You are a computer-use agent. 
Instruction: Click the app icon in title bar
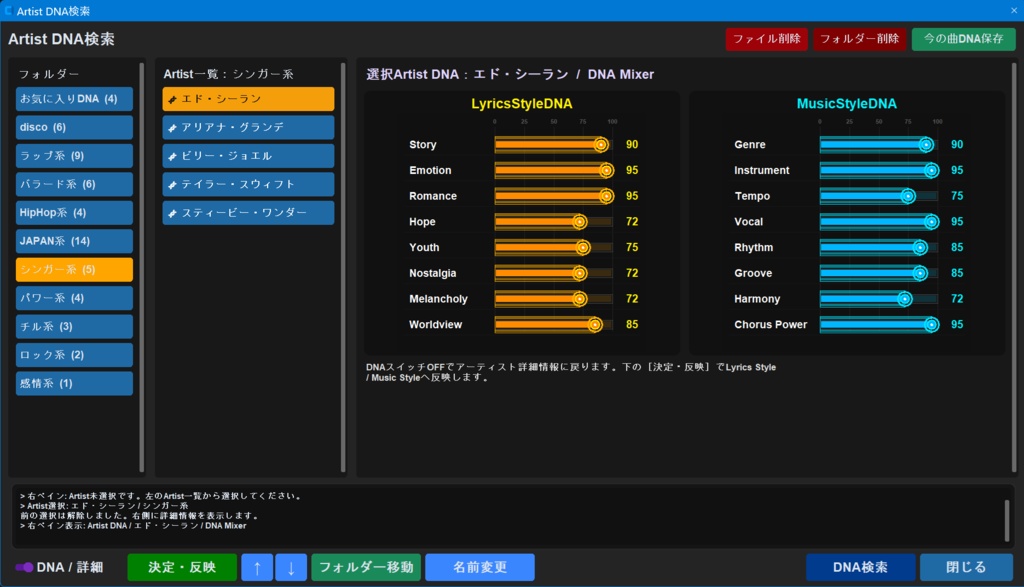(x=8, y=10)
